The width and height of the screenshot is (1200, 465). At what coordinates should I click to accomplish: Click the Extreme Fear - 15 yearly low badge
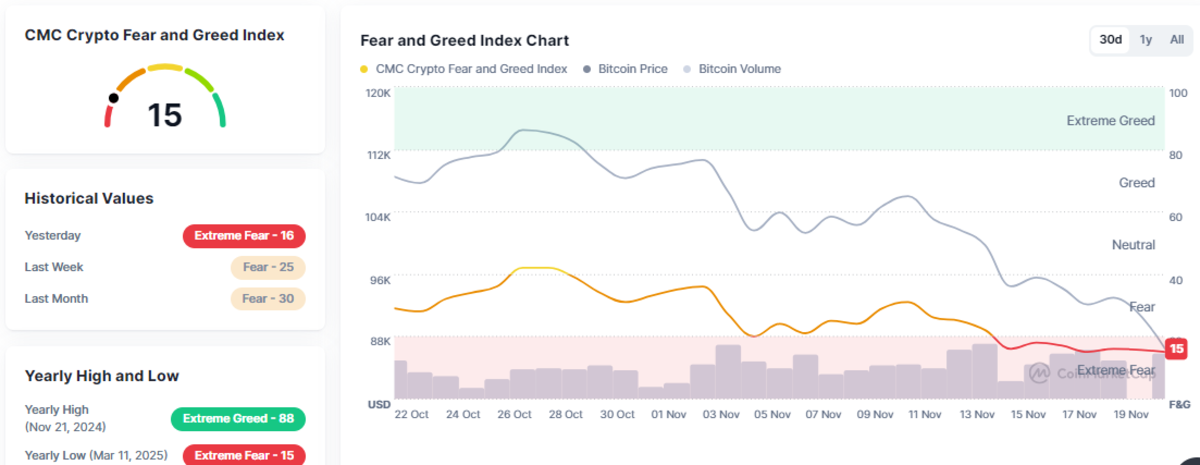[244, 455]
